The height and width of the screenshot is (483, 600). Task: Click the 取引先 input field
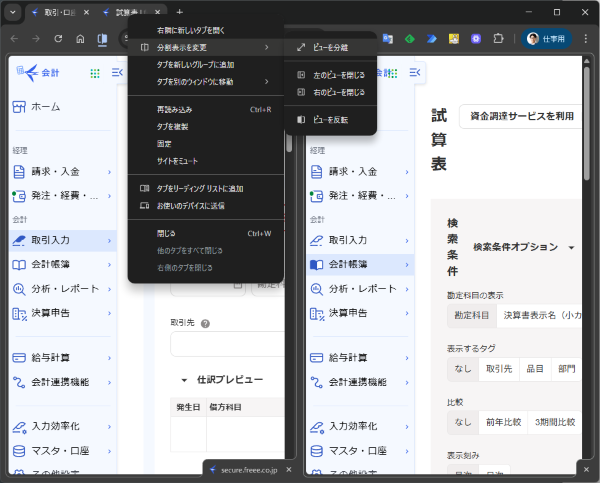(226, 344)
